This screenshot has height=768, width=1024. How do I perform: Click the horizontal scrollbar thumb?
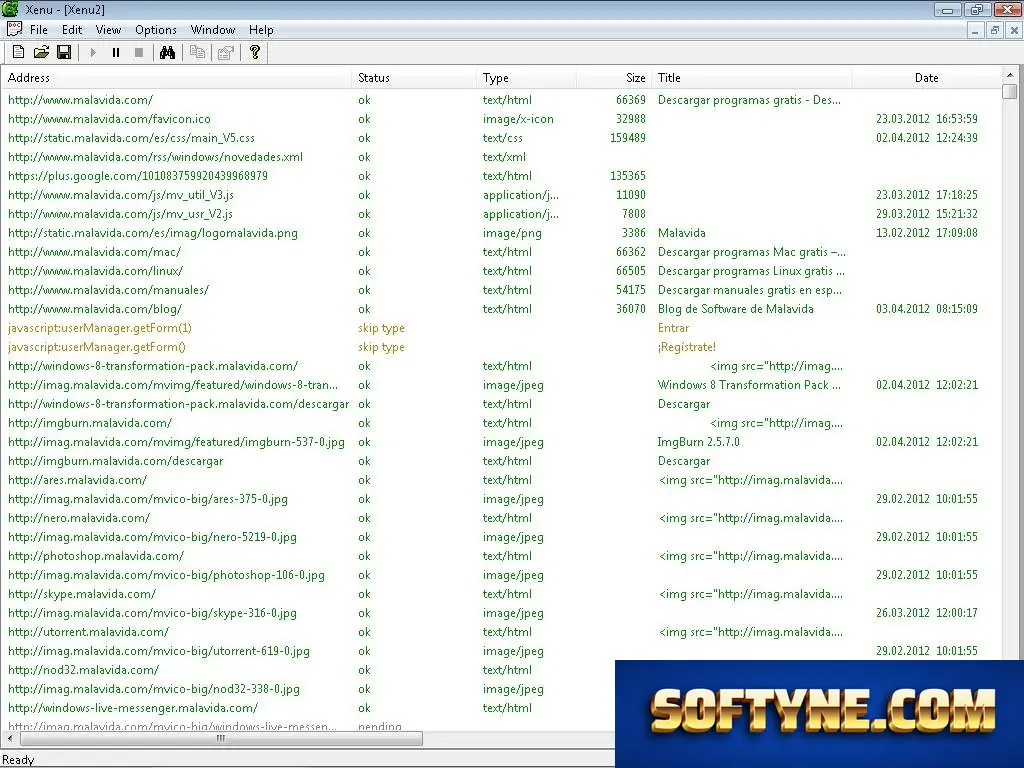click(x=221, y=739)
